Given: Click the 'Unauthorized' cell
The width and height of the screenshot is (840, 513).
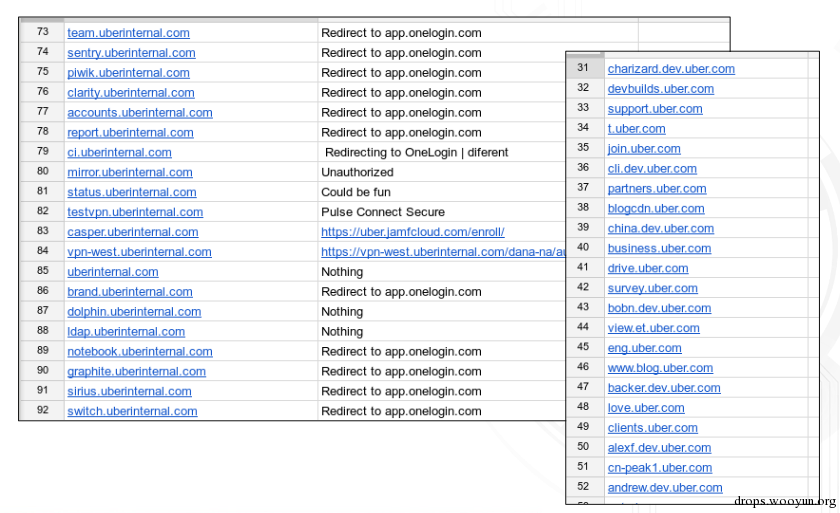Looking at the screenshot, I should 357,172.
